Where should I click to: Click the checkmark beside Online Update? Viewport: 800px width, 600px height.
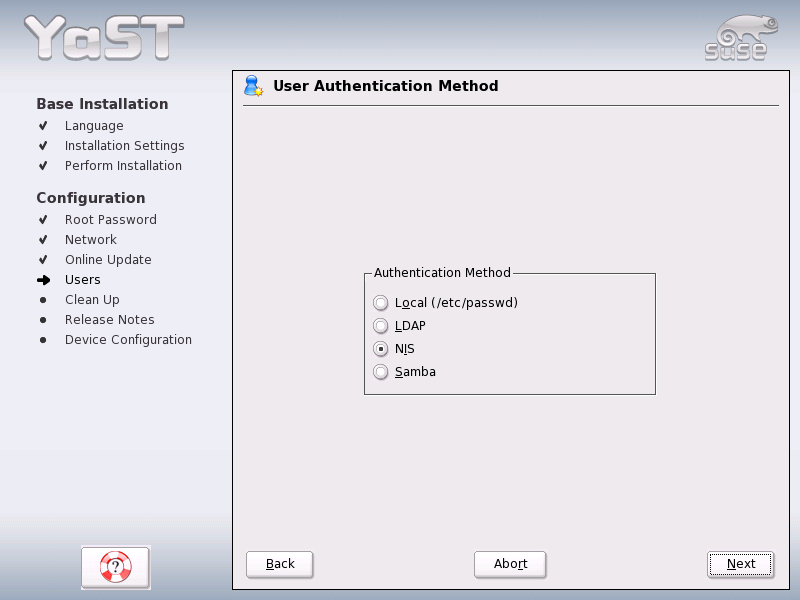coord(43,260)
